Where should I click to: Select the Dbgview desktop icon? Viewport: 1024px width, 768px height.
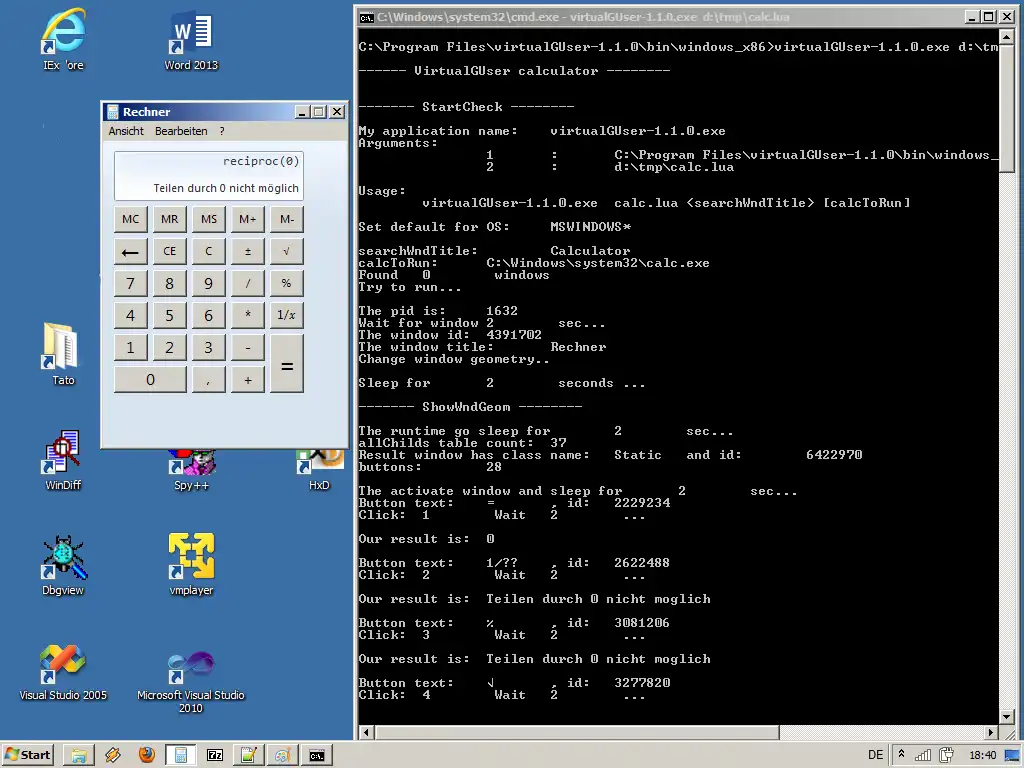pos(63,565)
